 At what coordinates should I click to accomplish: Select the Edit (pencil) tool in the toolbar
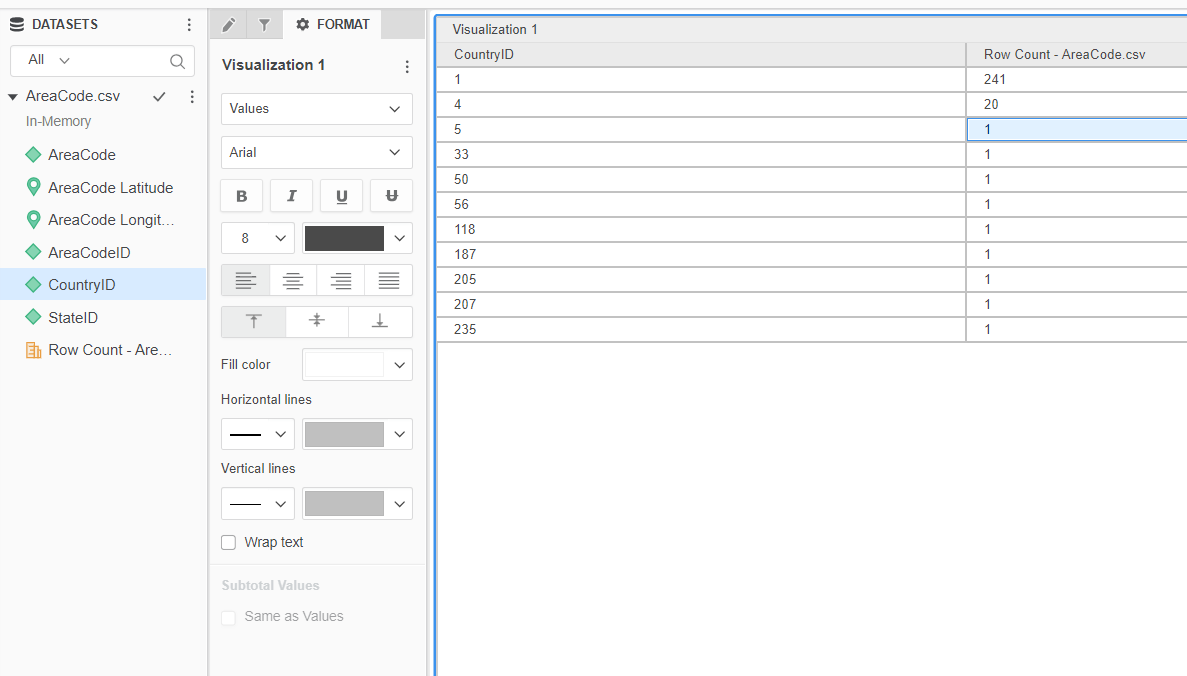(226, 24)
